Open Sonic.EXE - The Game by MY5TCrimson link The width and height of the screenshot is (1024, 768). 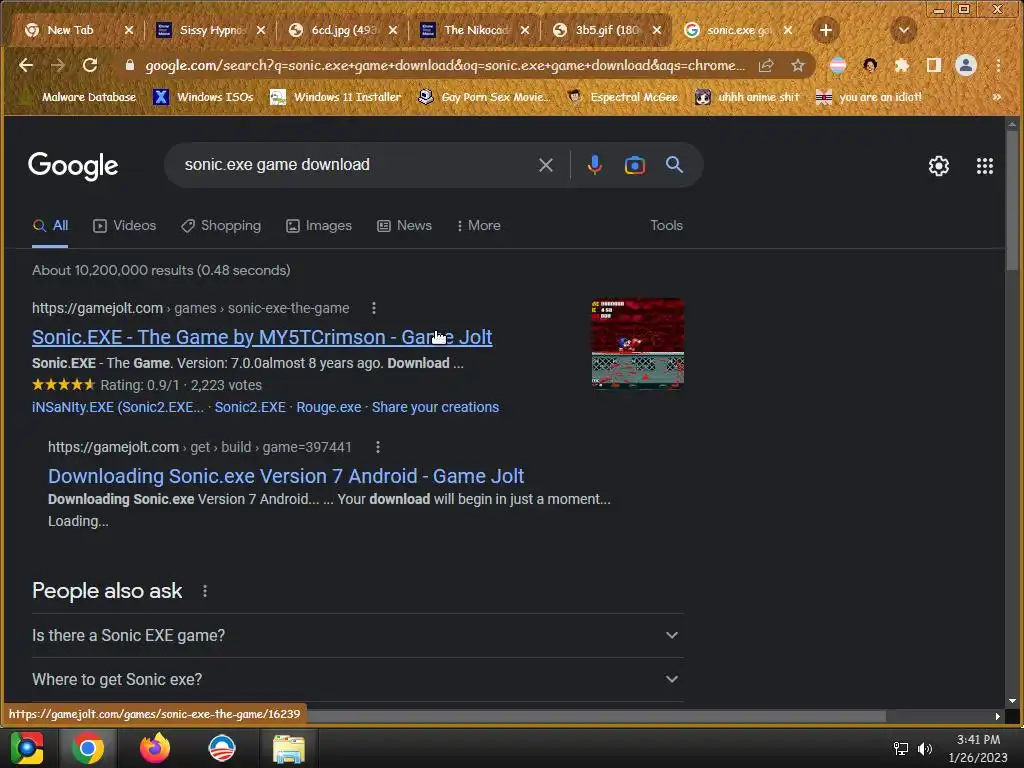coord(262,337)
